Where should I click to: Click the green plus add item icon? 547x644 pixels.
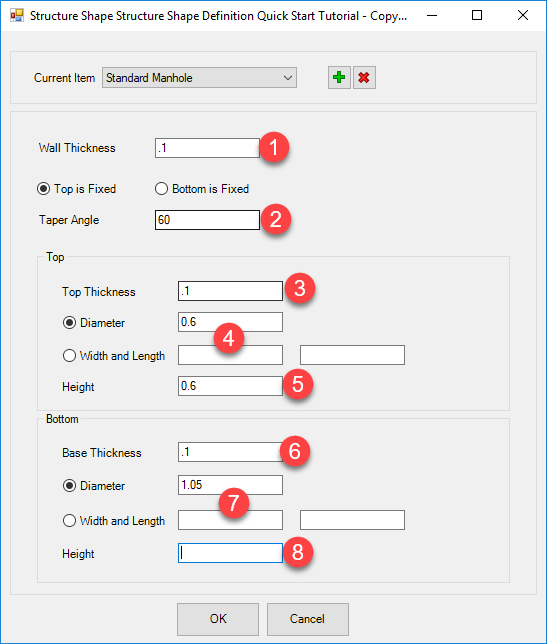click(339, 77)
